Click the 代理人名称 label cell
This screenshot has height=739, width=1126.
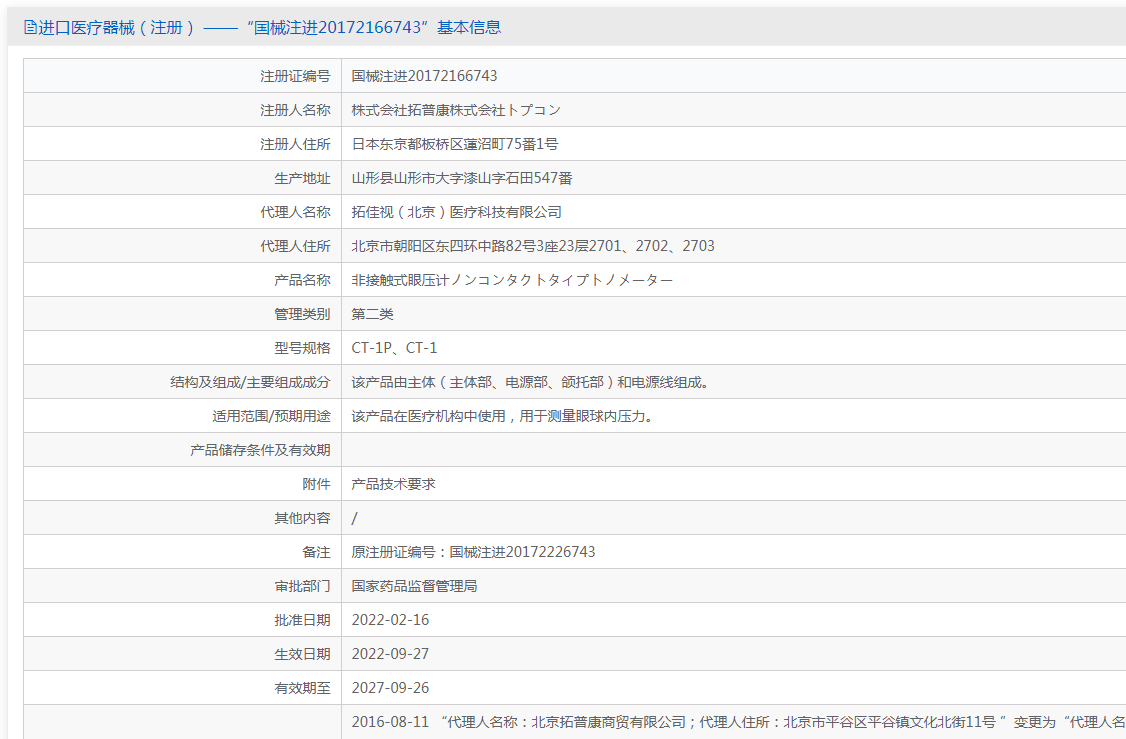[182, 213]
